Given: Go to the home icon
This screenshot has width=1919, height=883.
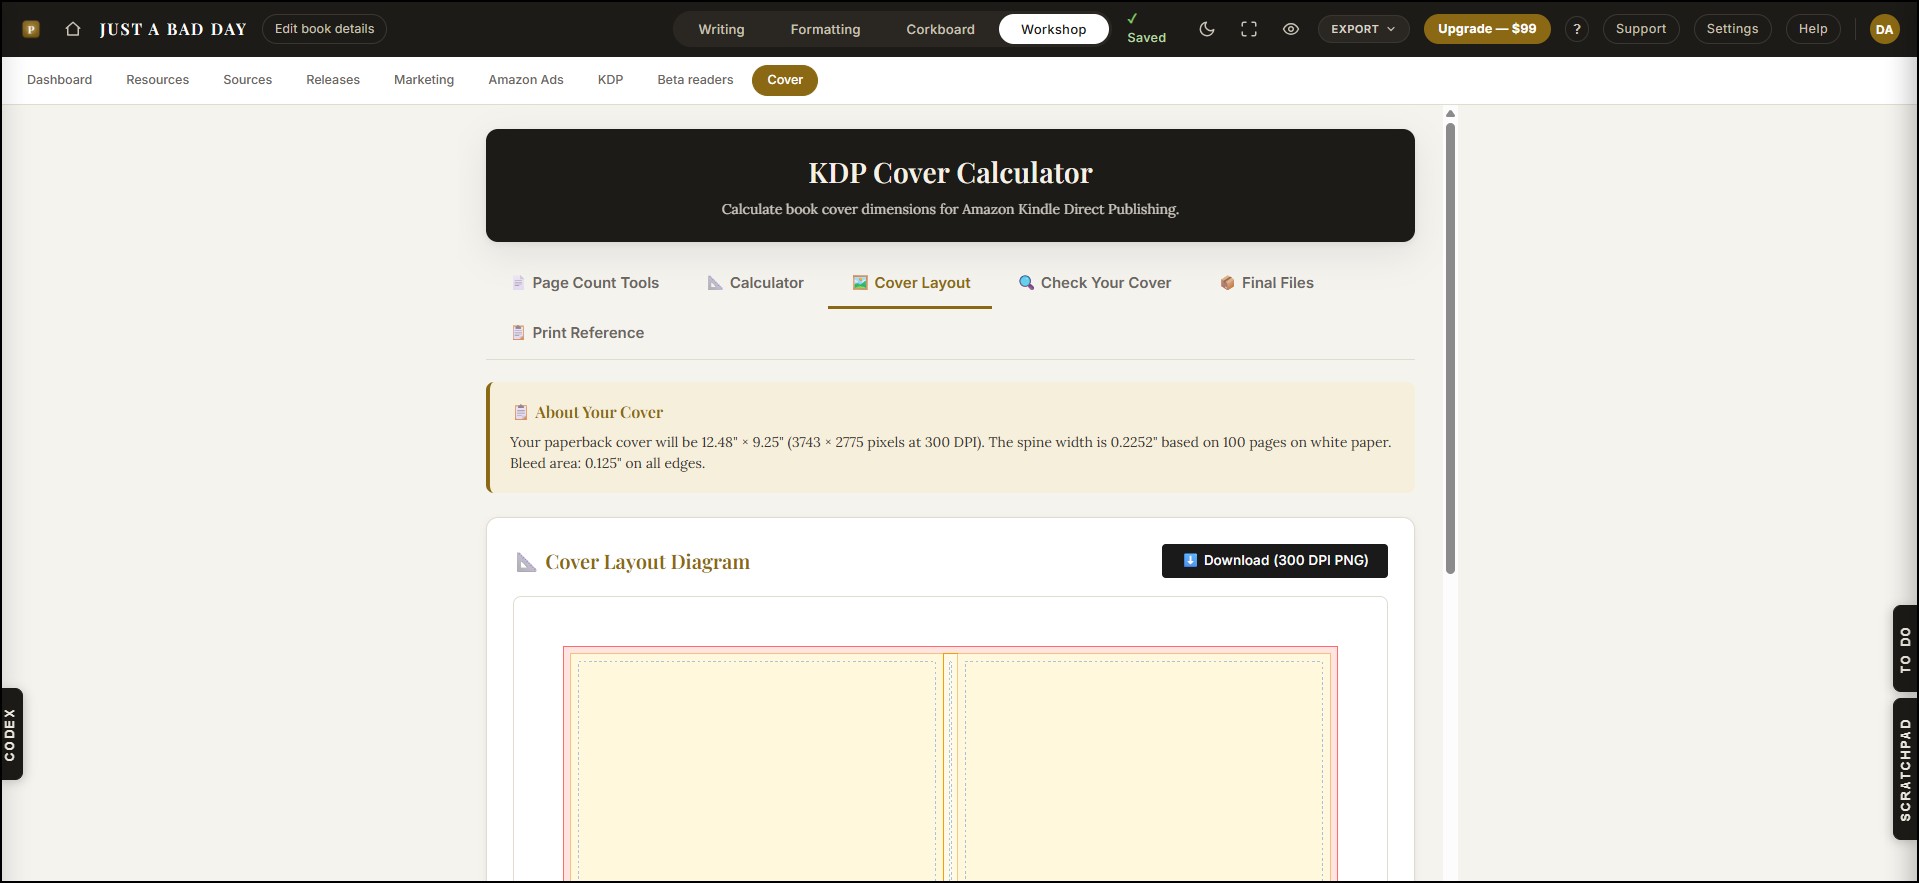Looking at the screenshot, I should pyautogui.click(x=73, y=29).
